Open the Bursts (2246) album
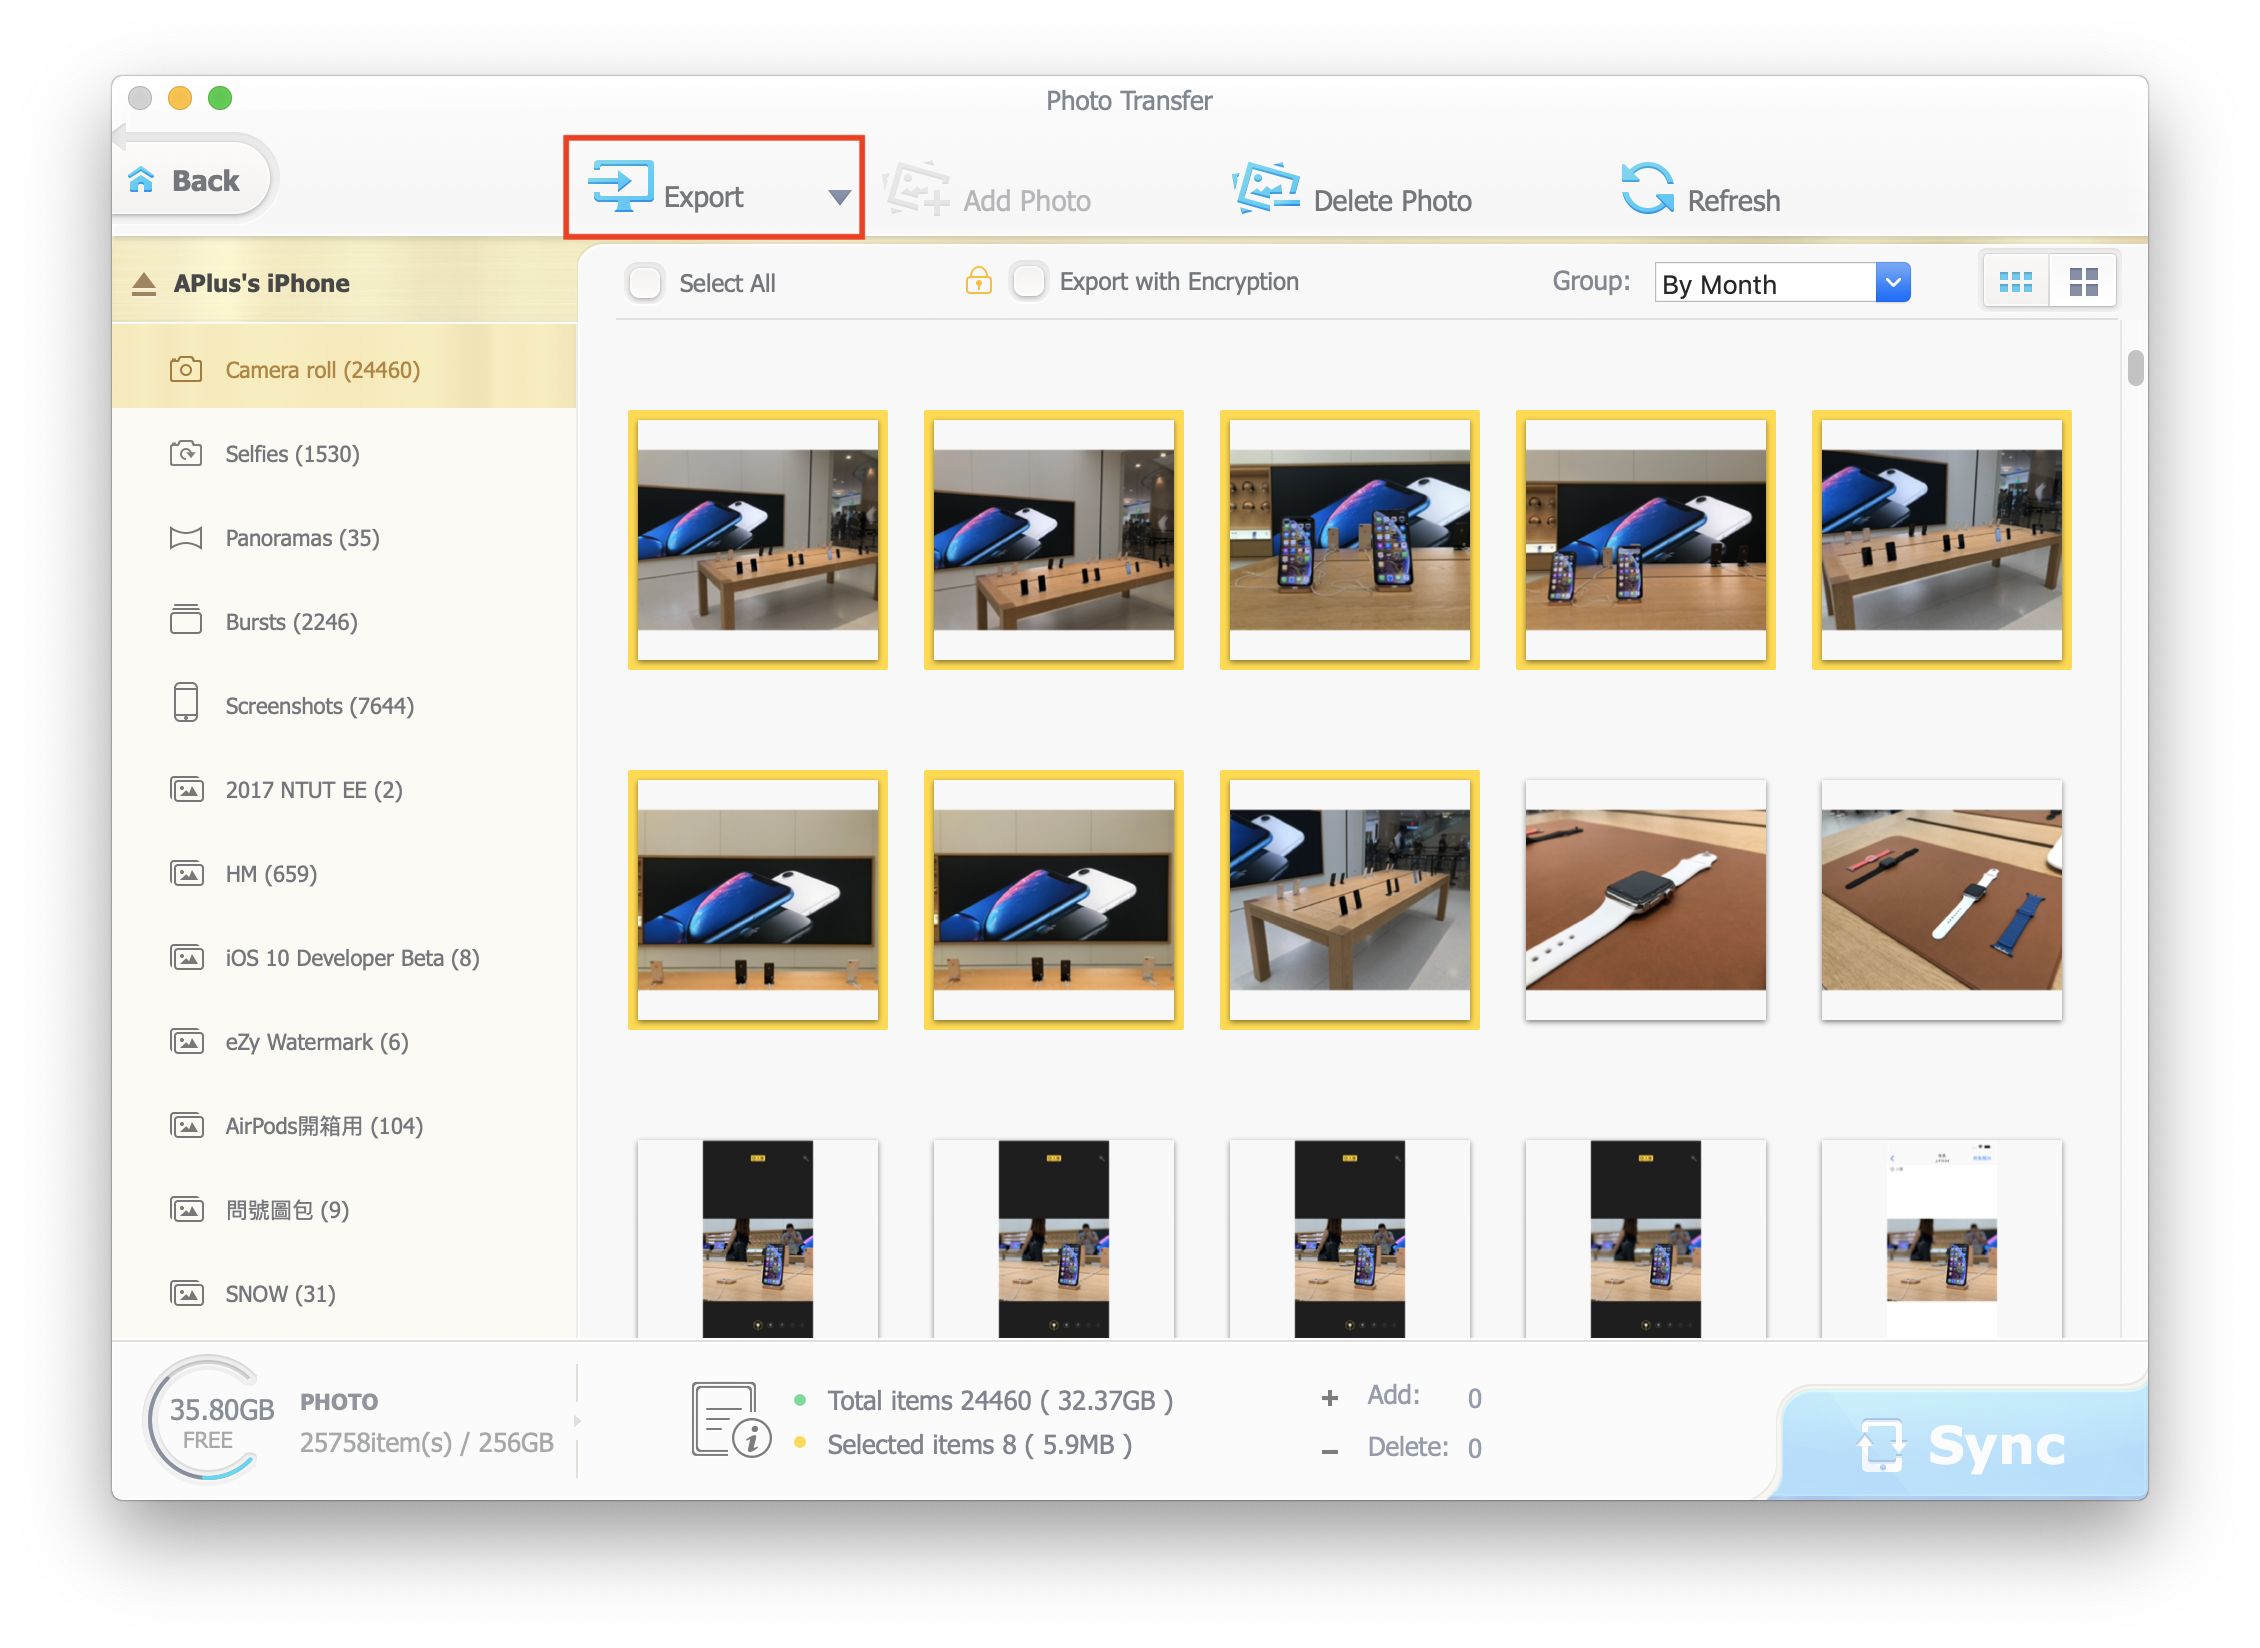 tap(344, 622)
